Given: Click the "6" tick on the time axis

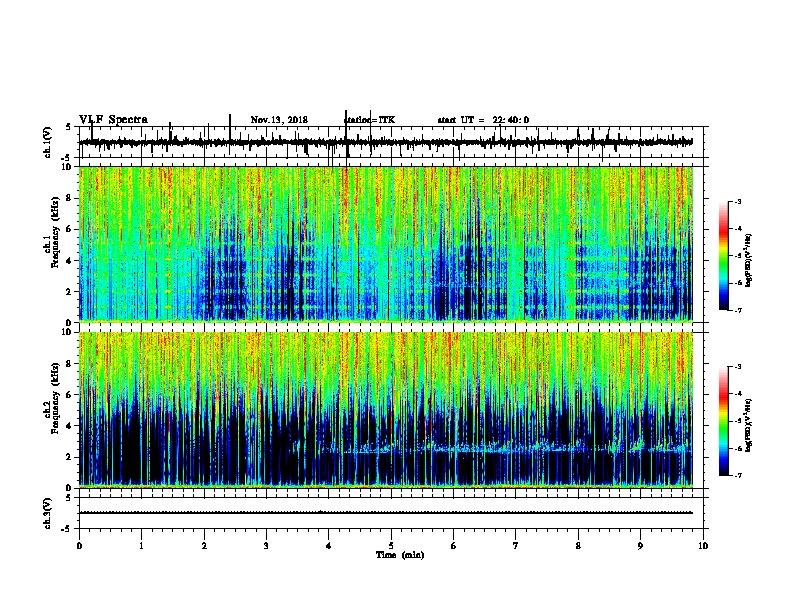Looking at the screenshot, I should (454, 546).
